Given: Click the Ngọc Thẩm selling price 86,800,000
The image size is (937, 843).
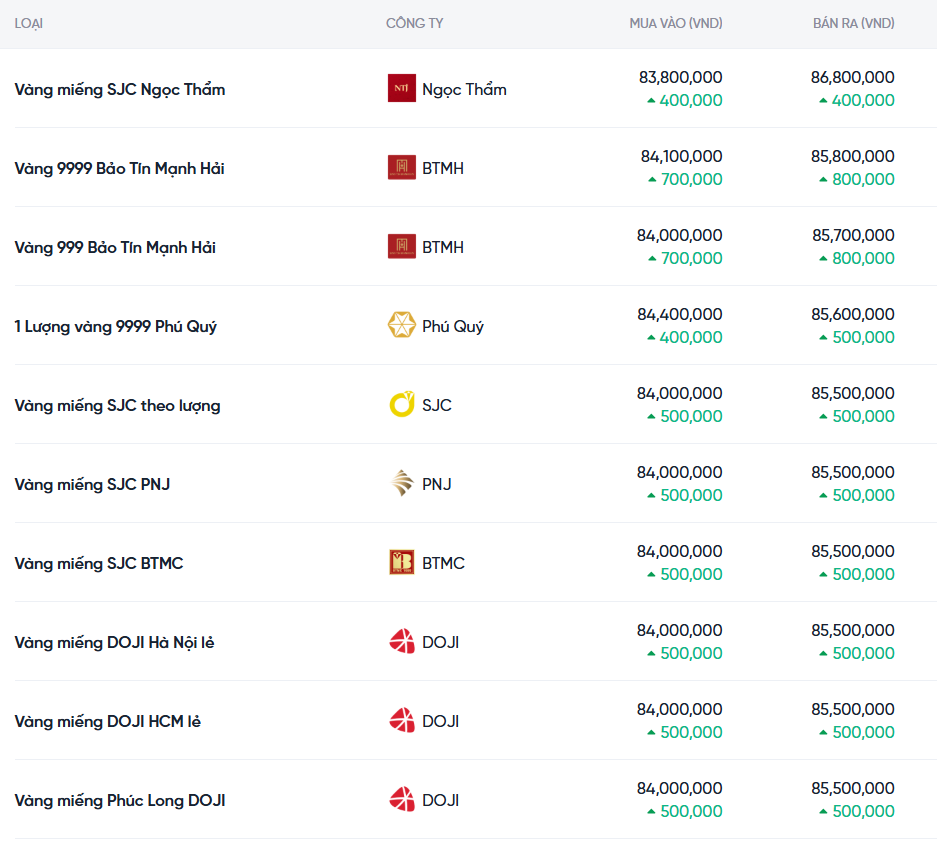Looking at the screenshot, I should (x=852, y=77).
